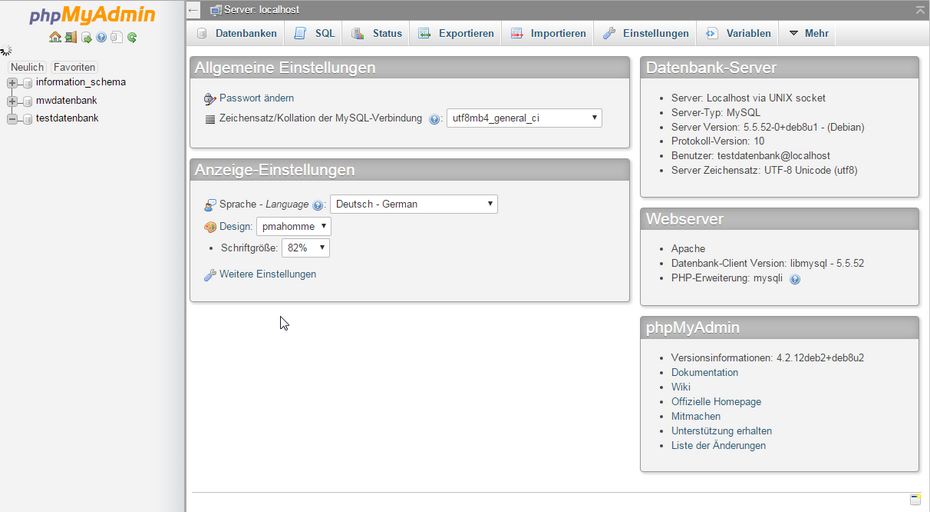Click the collapse arrow icon at top right of header
The image size is (930, 512).
pos(920,9)
